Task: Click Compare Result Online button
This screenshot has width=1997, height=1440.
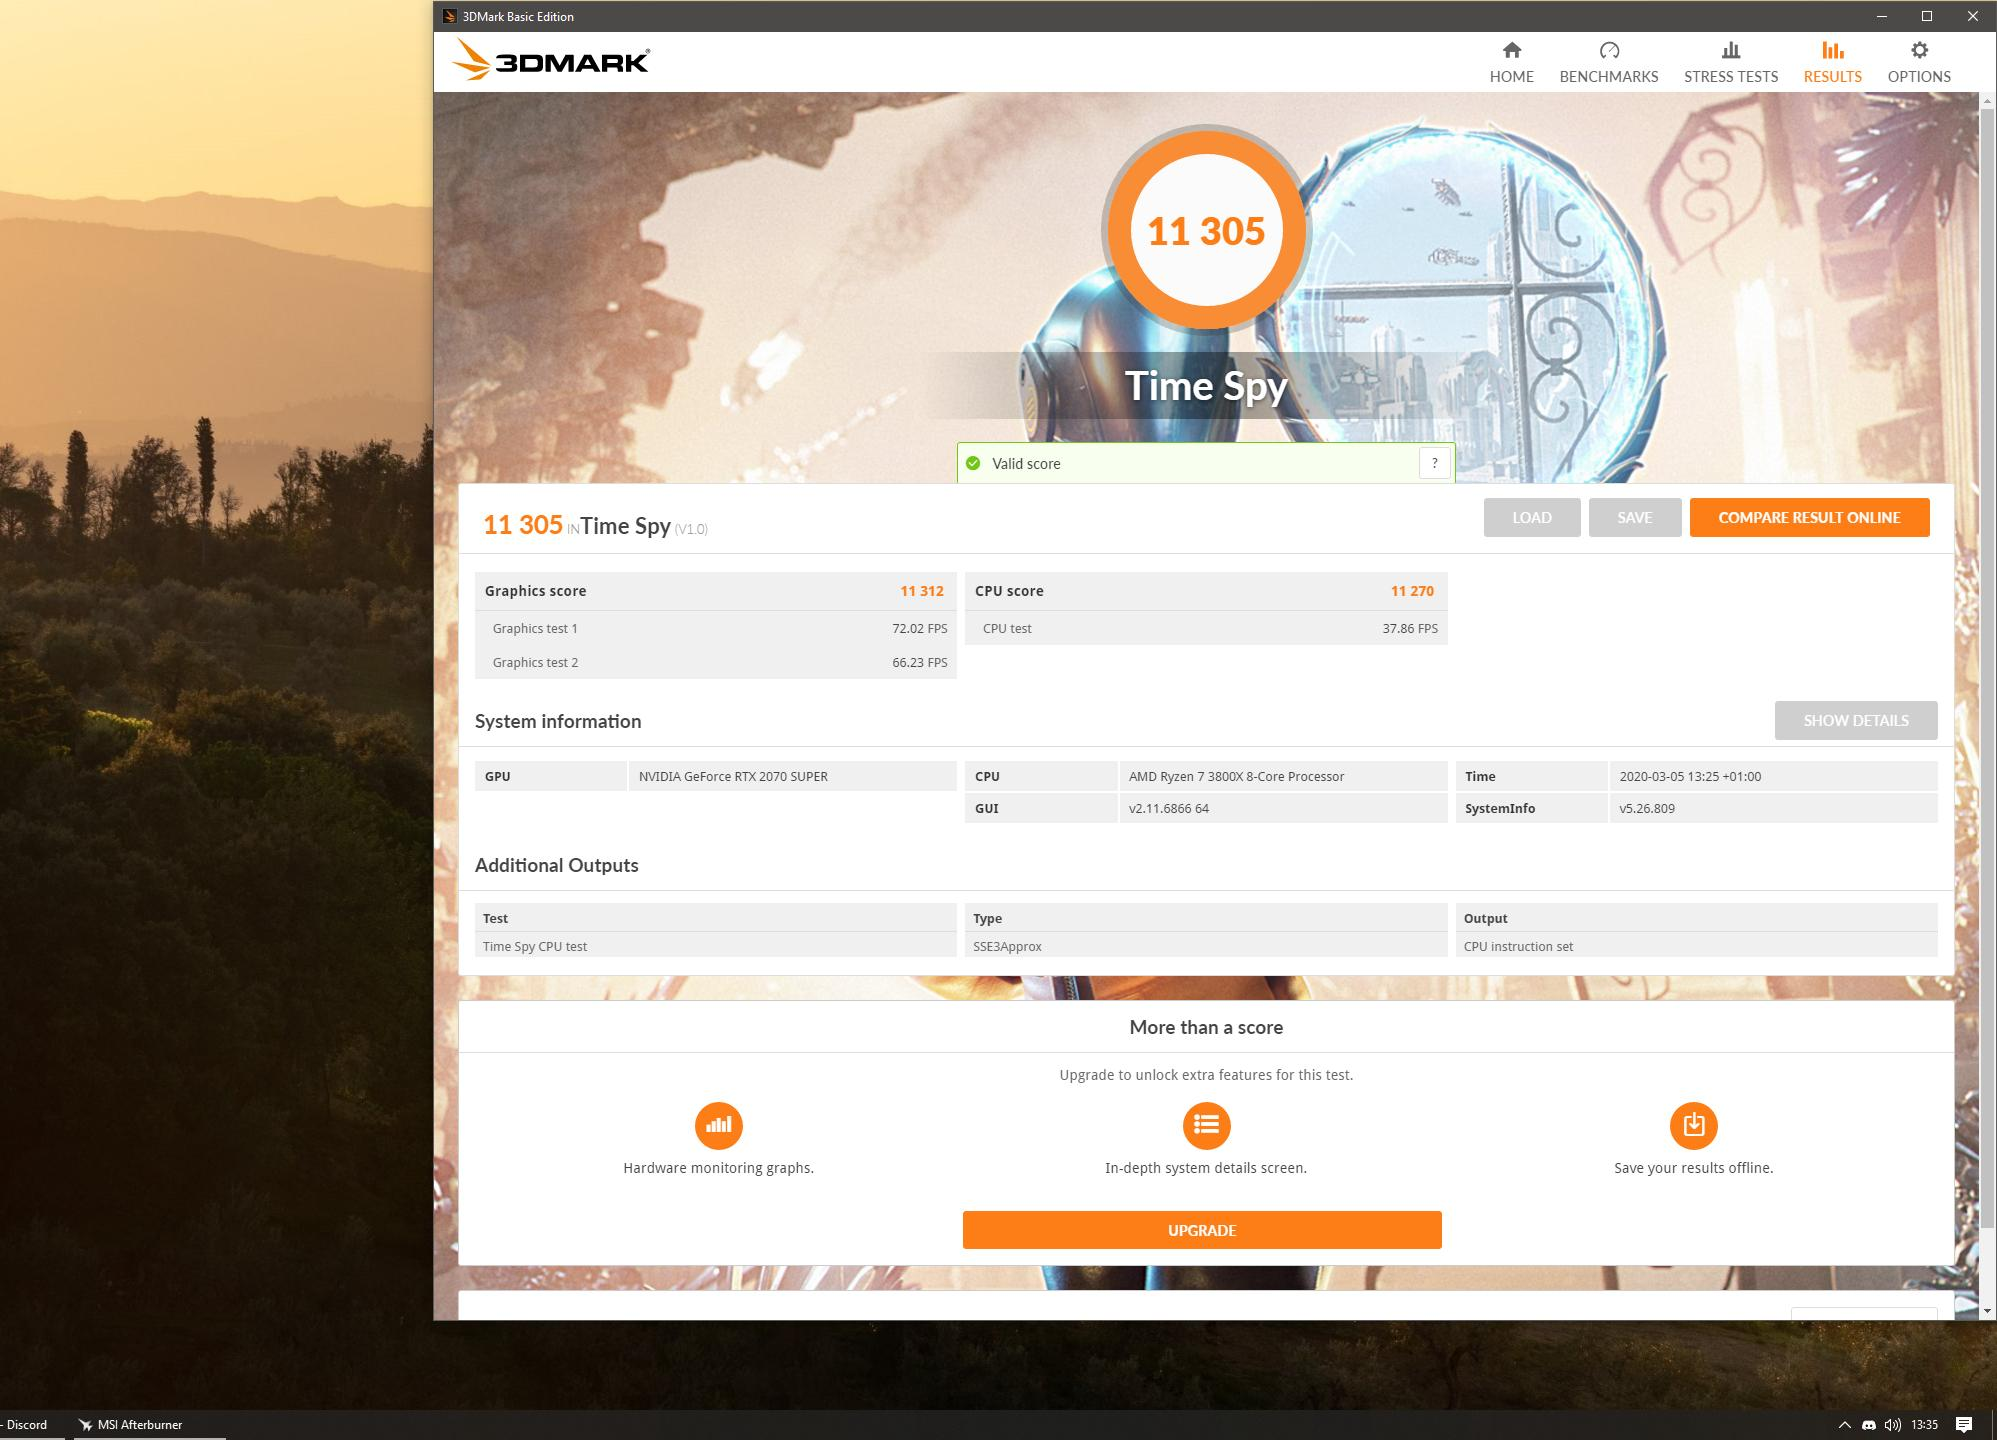Action: (x=1808, y=517)
